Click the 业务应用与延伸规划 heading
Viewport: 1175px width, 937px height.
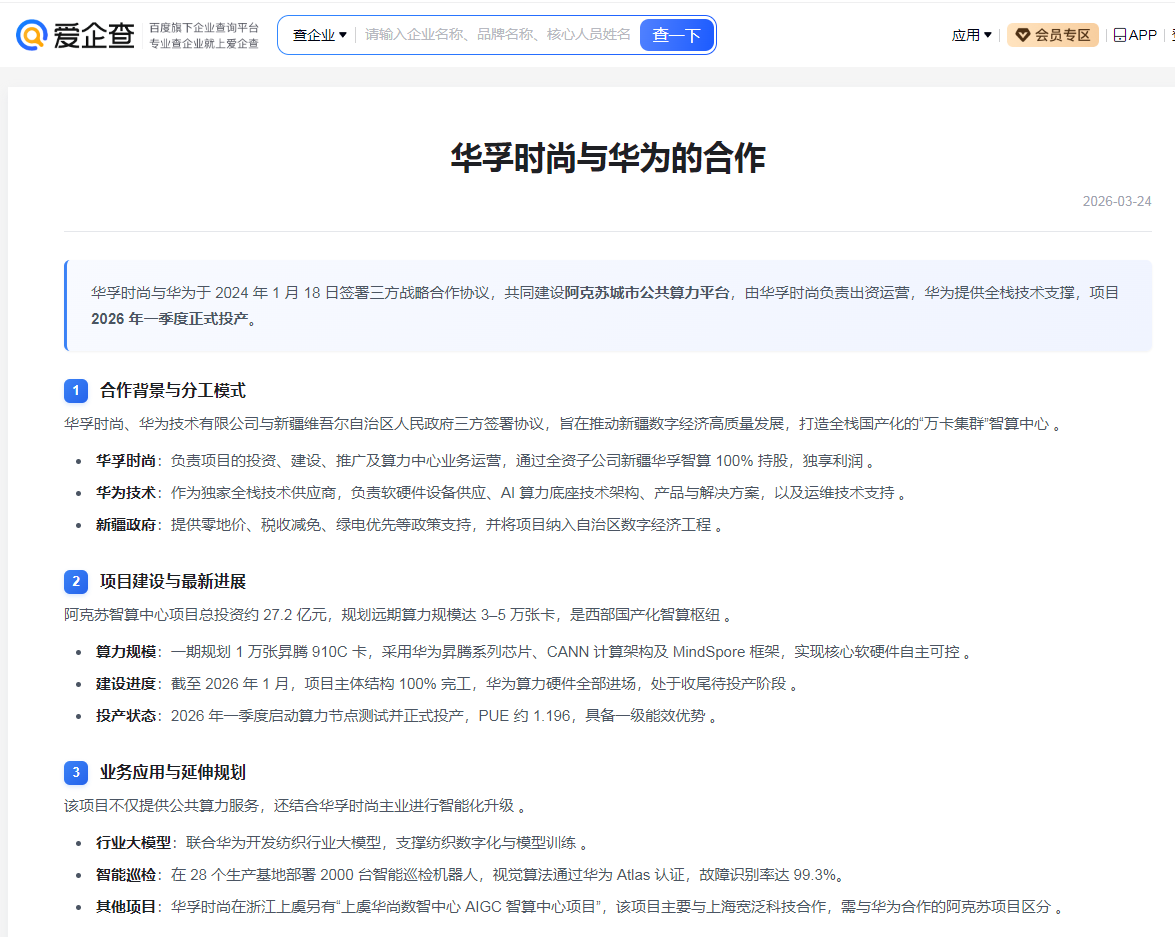coord(172,772)
